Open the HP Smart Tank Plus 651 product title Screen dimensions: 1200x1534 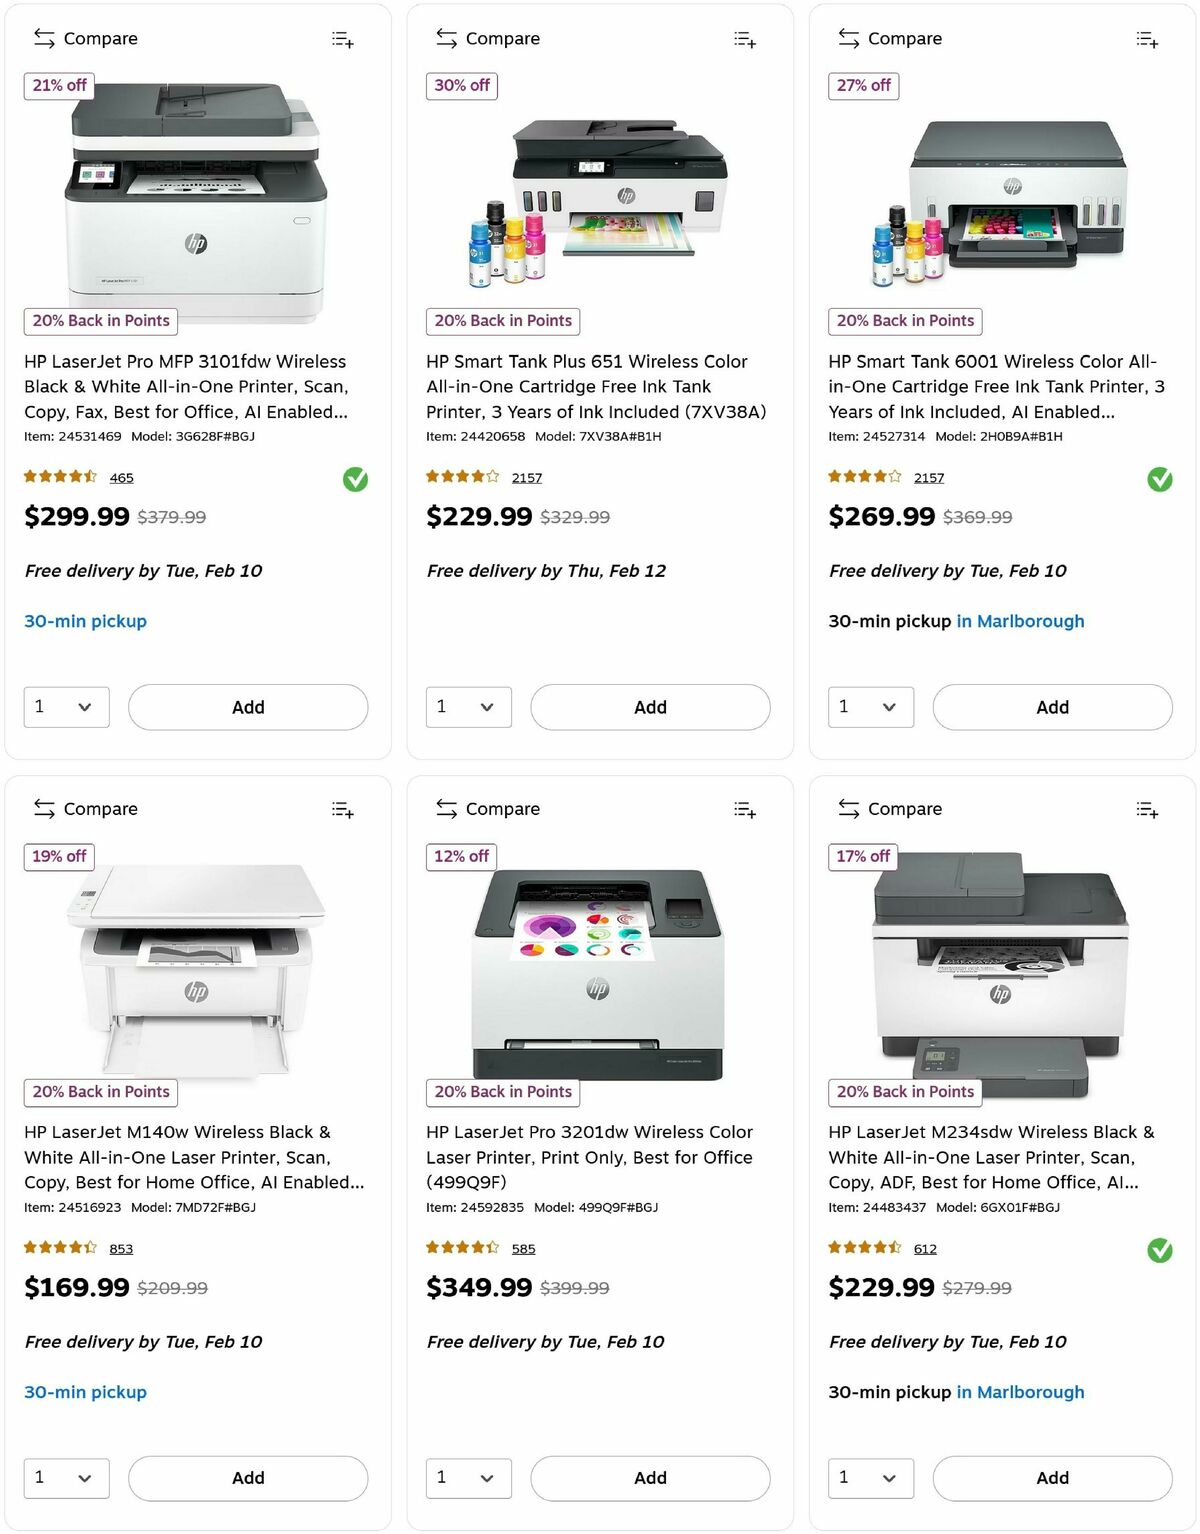tap(586, 386)
